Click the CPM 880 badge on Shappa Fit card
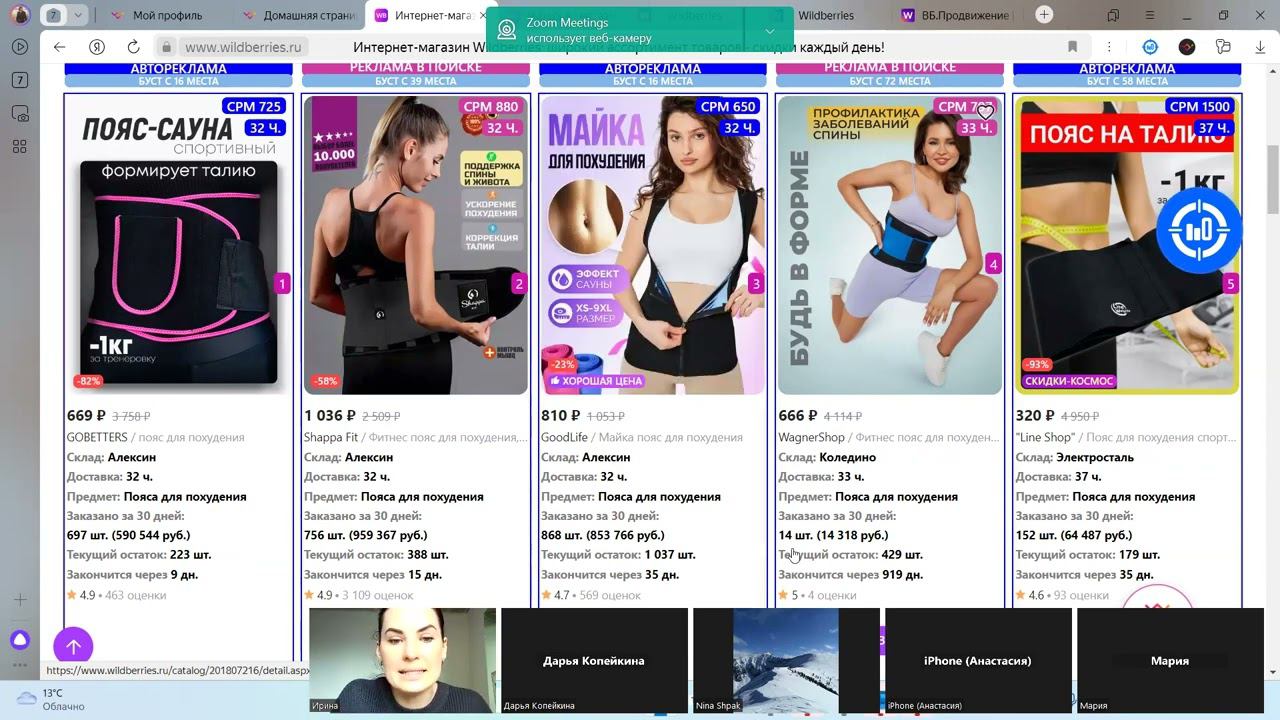Viewport: 1280px width, 720px height. (491, 107)
